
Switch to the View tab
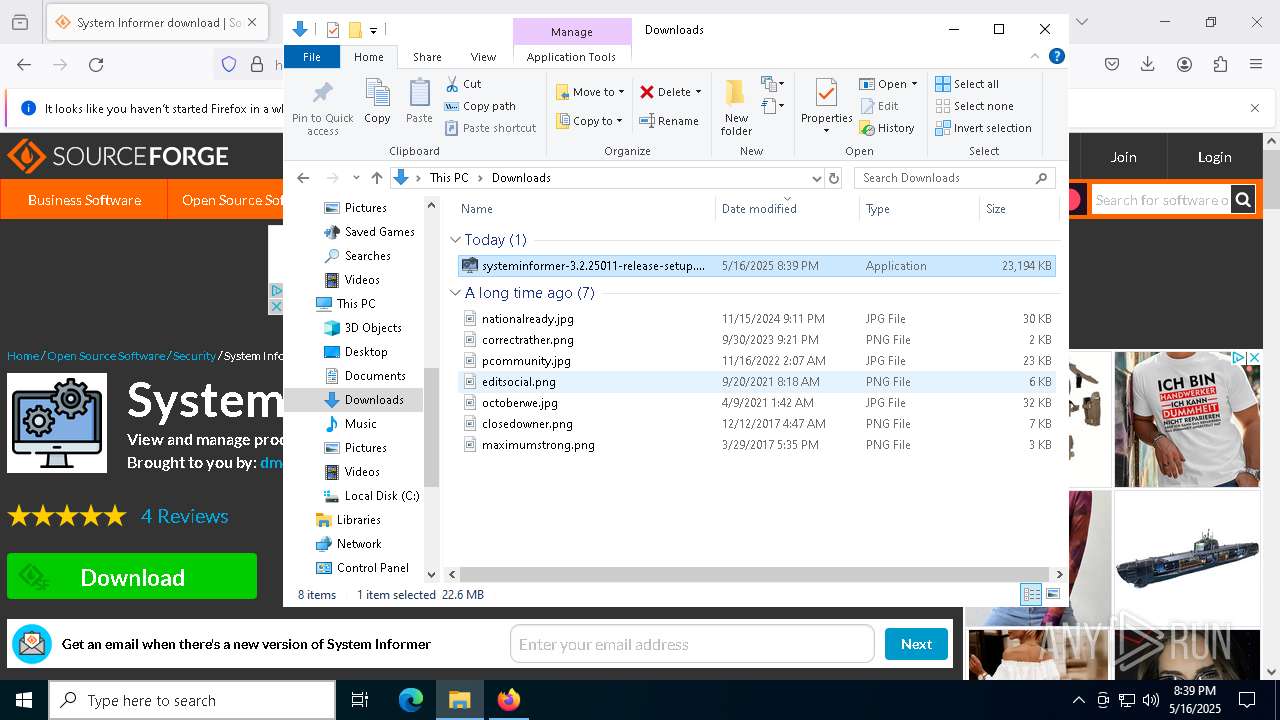coord(483,57)
